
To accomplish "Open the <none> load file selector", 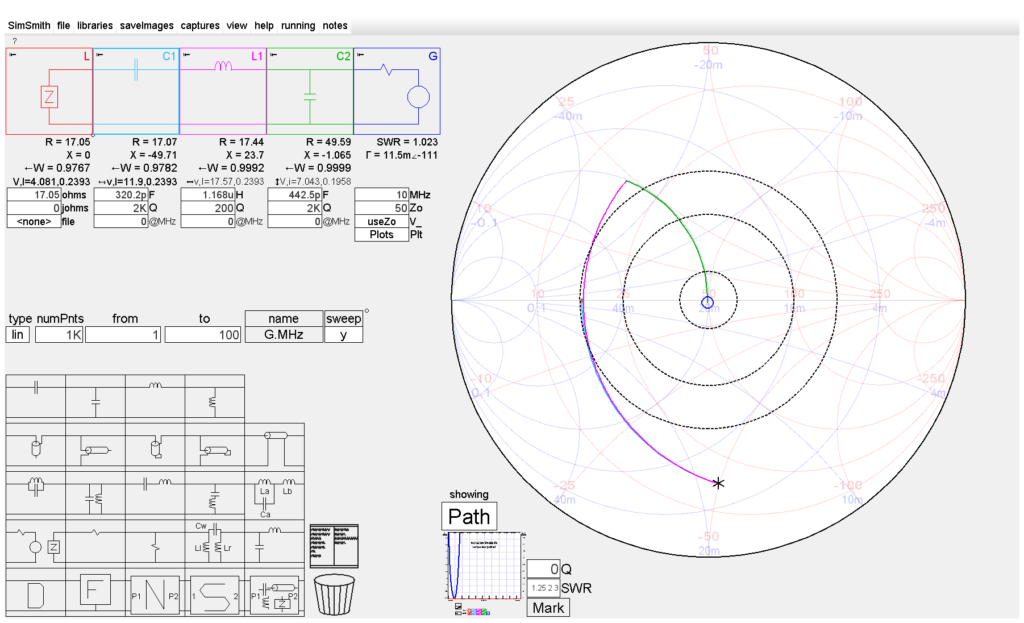I will tap(34, 221).
